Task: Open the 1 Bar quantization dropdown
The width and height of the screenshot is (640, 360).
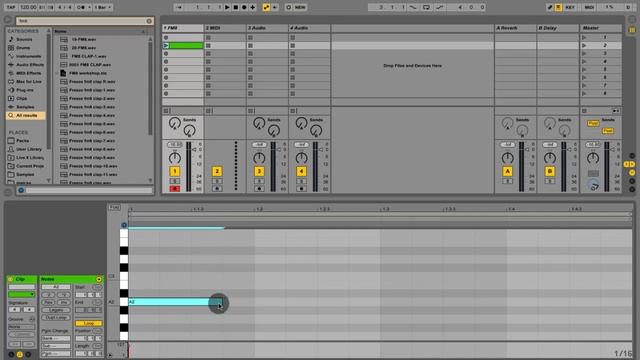Action: click(x=103, y=7)
